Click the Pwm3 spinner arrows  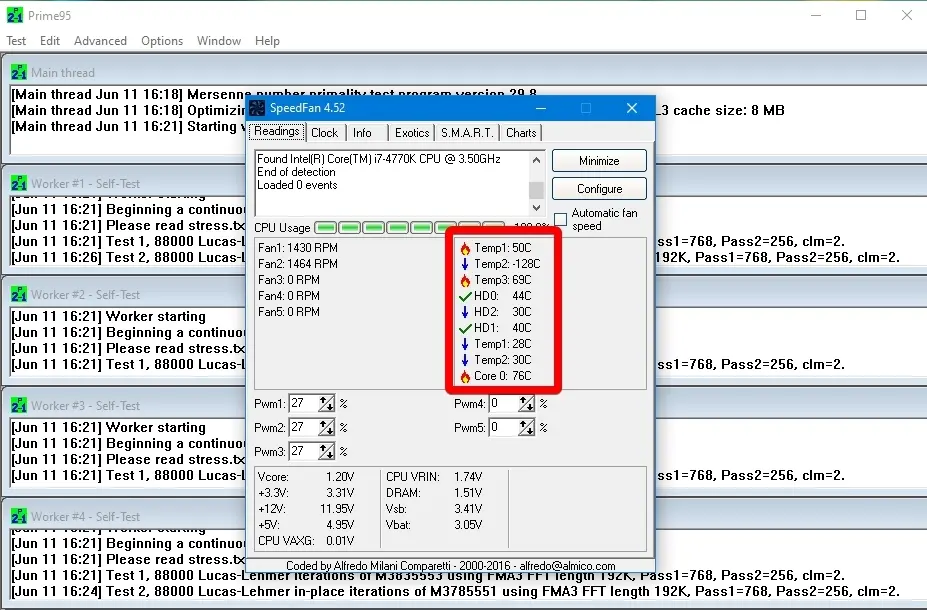326,452
